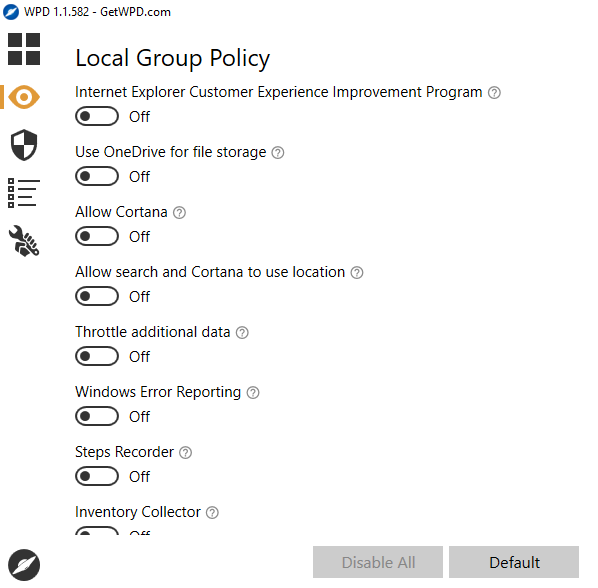The height and width of the screenshot is (588, 598).
Task: Click the WPD feather logo at bottom left
Action: 24,565
